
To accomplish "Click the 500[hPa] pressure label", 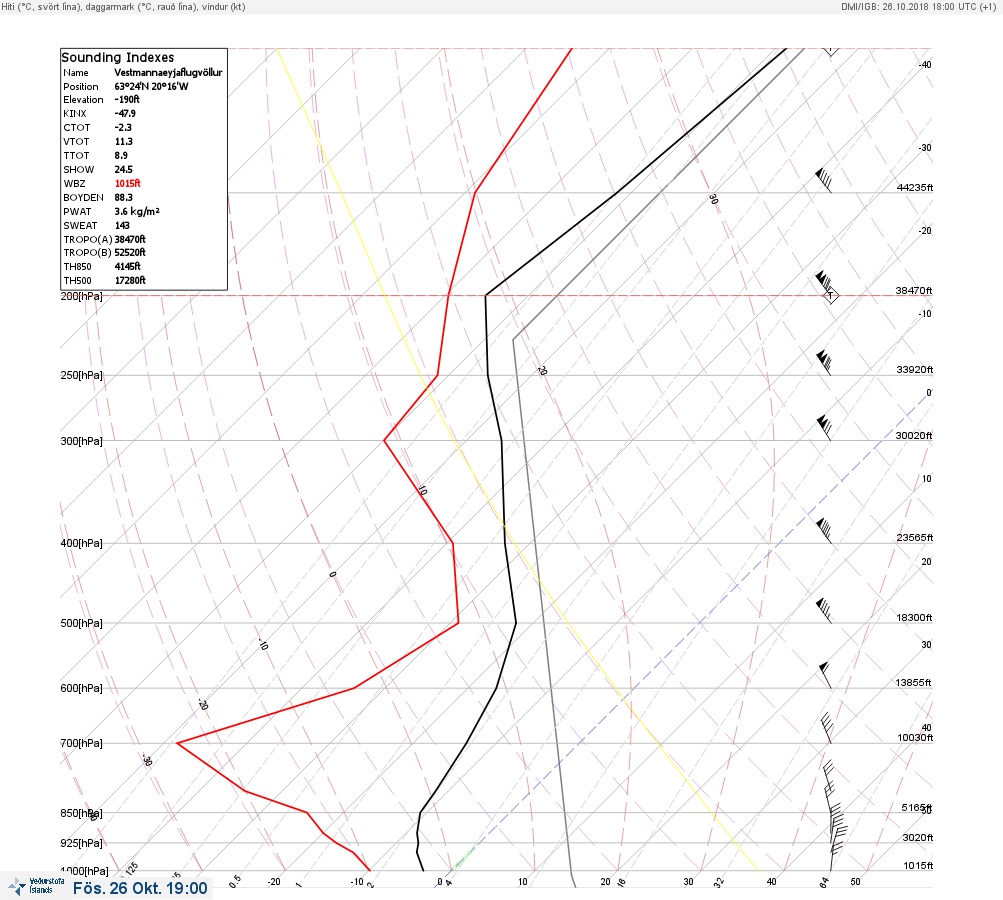I will point(81,623).
